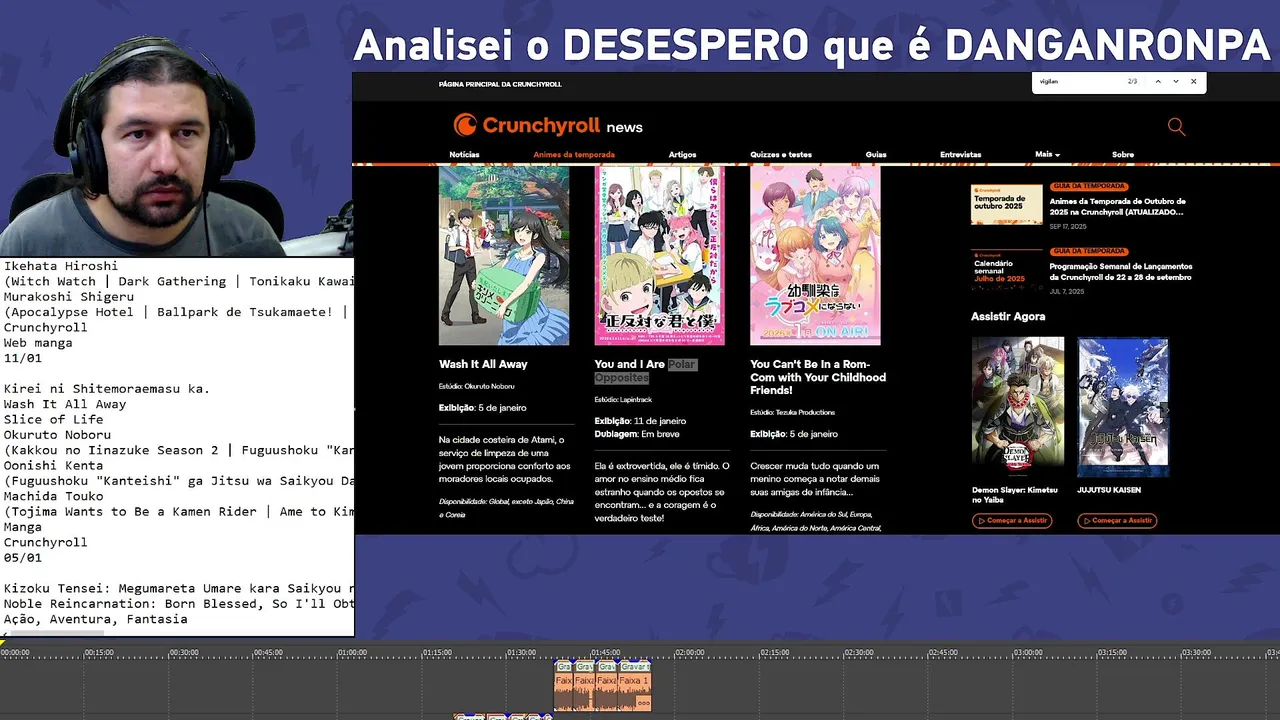Open the Artigos menu item

point(682,155)
